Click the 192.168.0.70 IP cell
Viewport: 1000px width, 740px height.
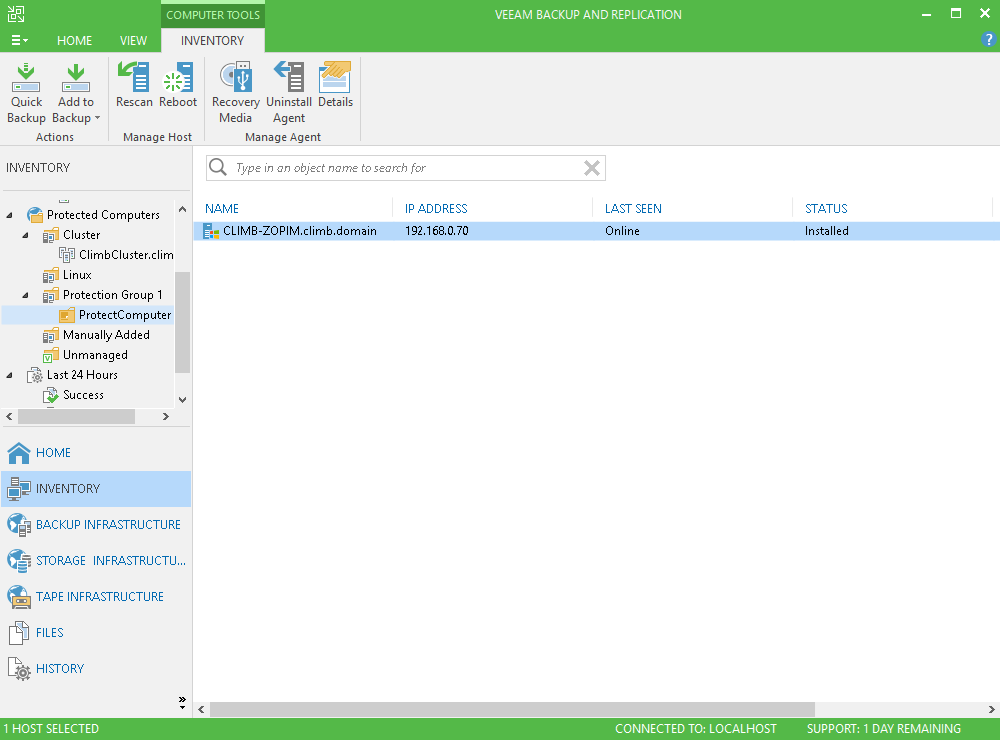pyautogui.click(x=437, y=231)
